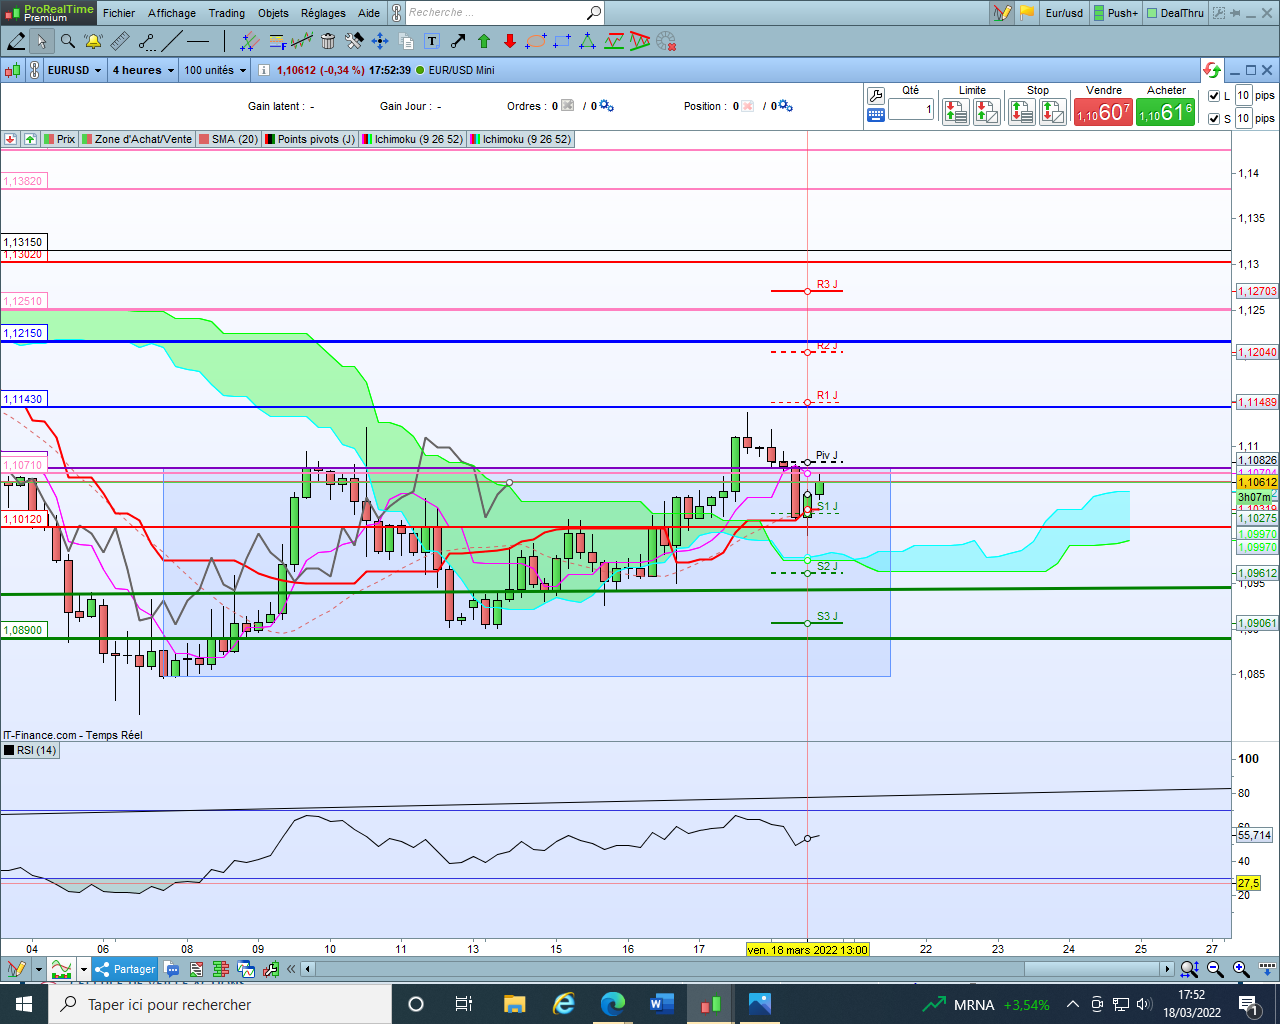Click the Qté quantity input field
Viewport: 1280px width, 1024px height.
coord(910,109)
